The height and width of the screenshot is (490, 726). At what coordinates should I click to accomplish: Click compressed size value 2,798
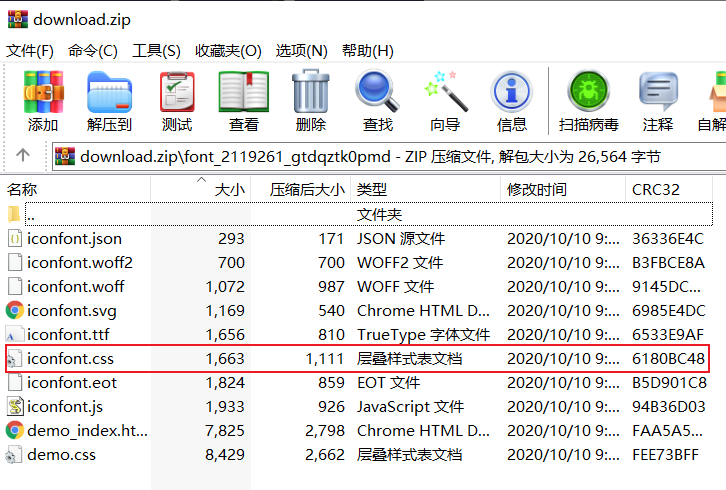[x=325, y=430]
